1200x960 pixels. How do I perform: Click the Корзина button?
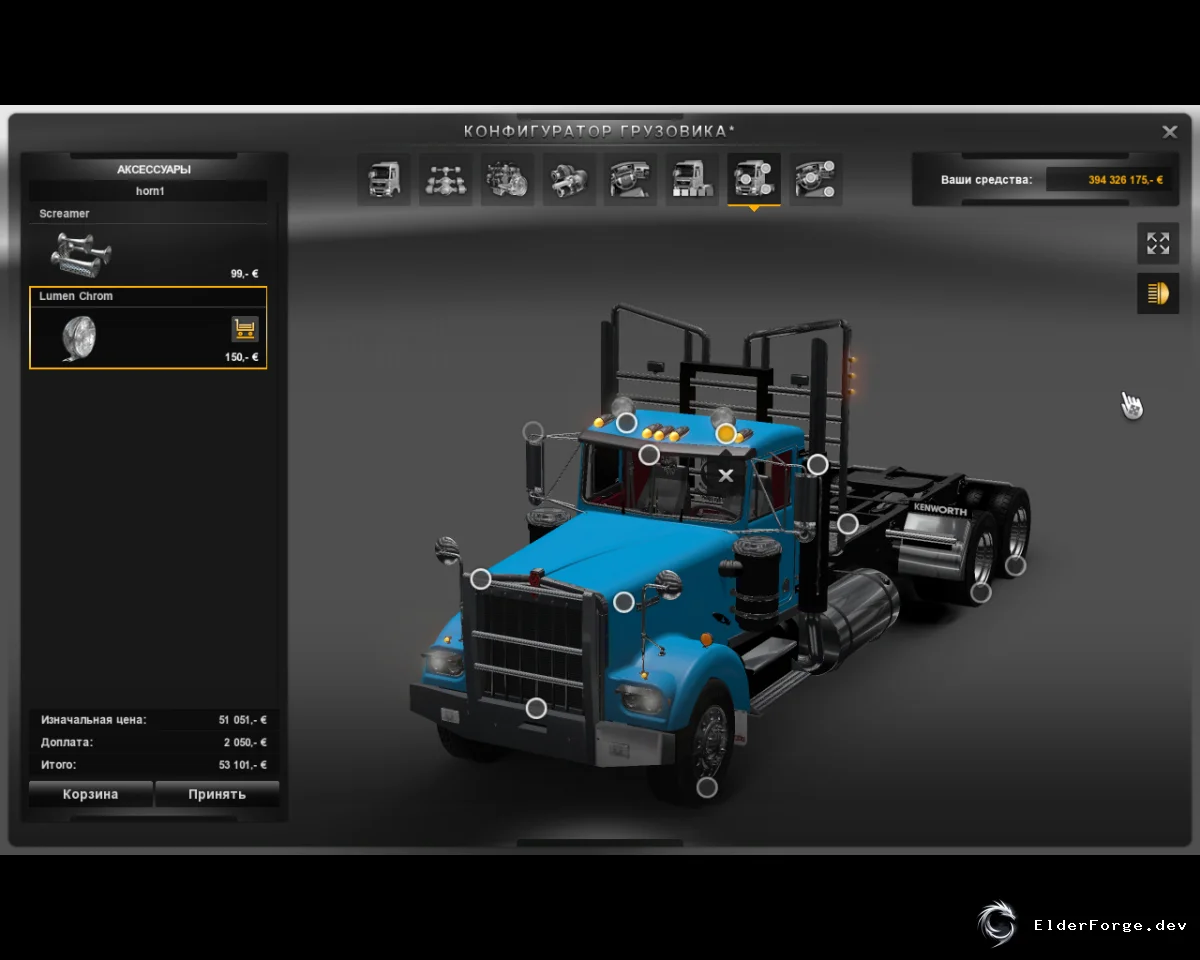pos(91,794)
